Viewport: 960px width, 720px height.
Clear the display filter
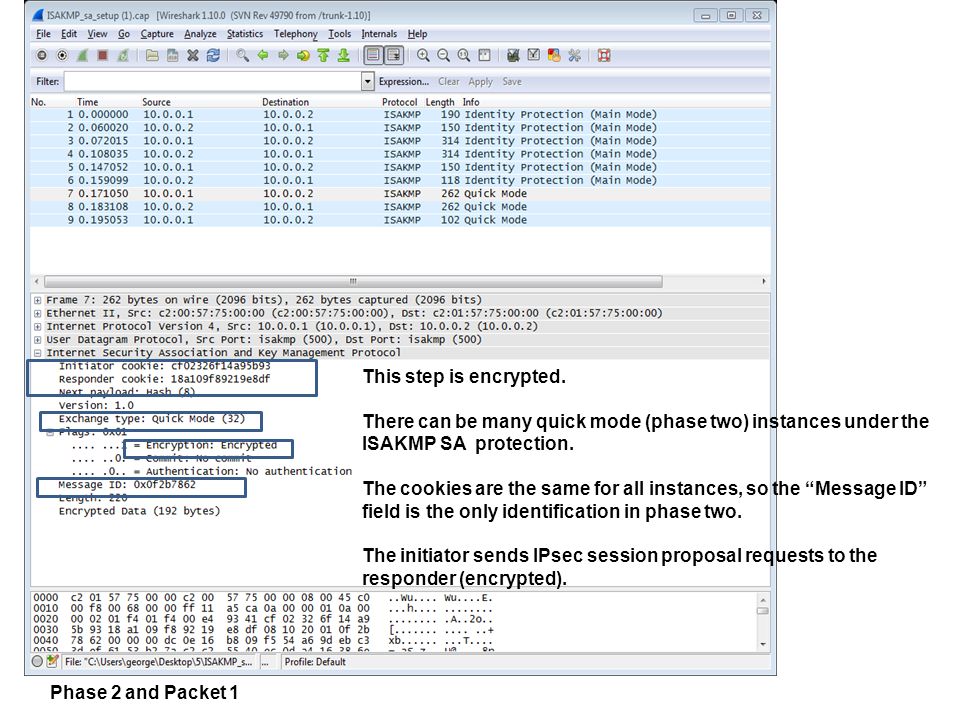[449, 81]
